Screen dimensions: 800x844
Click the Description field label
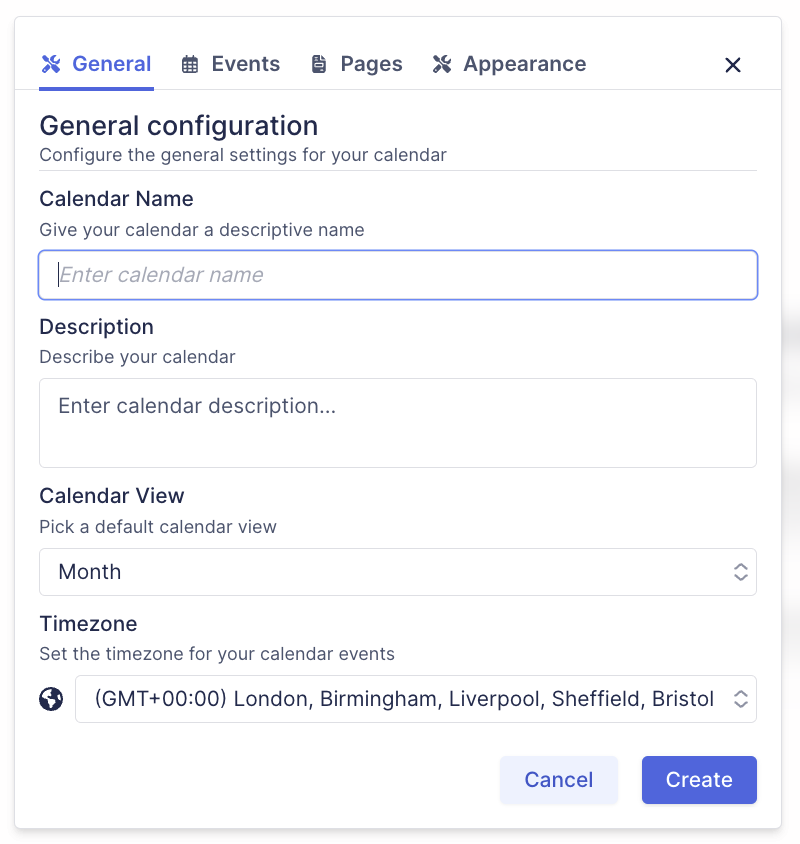pos(96,327)
